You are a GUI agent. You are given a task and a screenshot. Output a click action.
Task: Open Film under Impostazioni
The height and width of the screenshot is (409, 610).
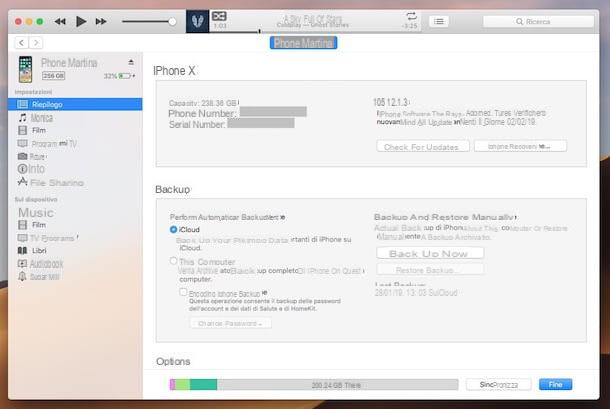(75, 130)
